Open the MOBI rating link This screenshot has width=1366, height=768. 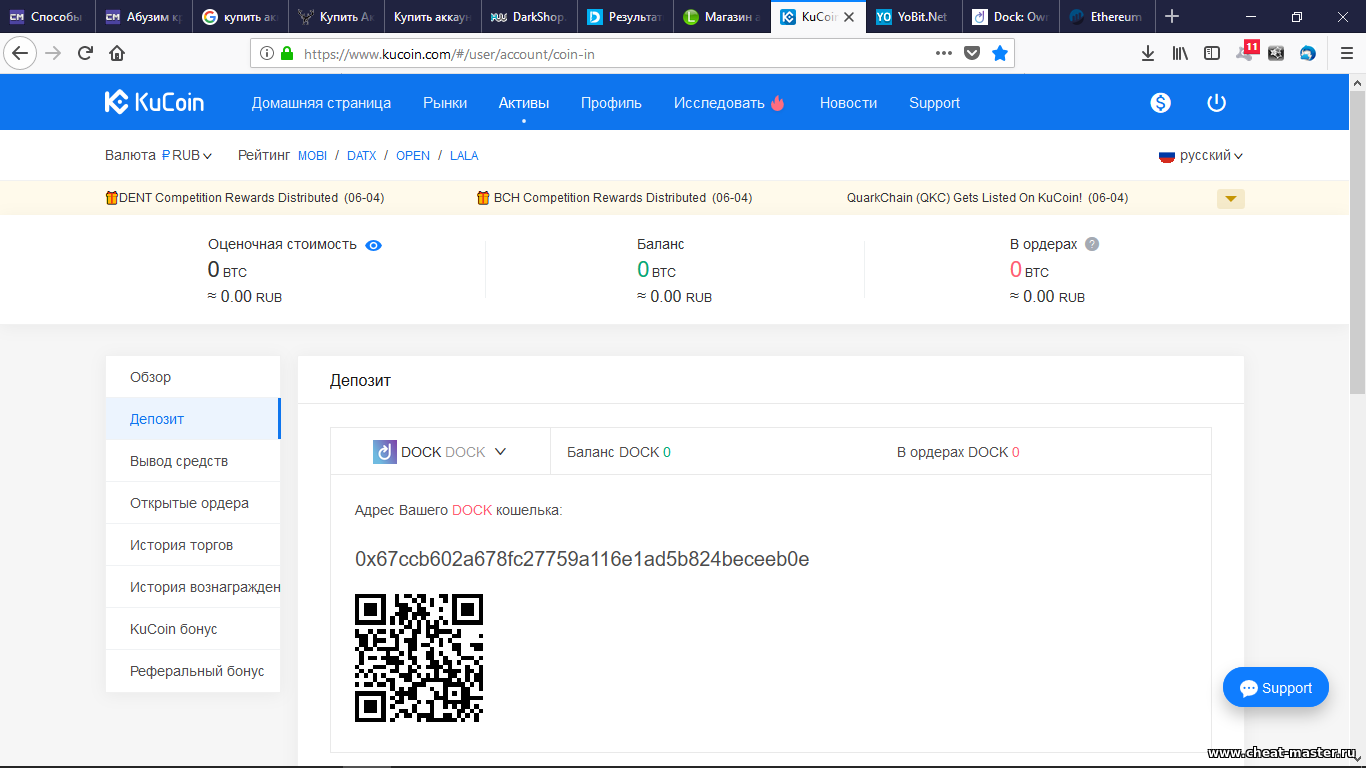[313, 156]
